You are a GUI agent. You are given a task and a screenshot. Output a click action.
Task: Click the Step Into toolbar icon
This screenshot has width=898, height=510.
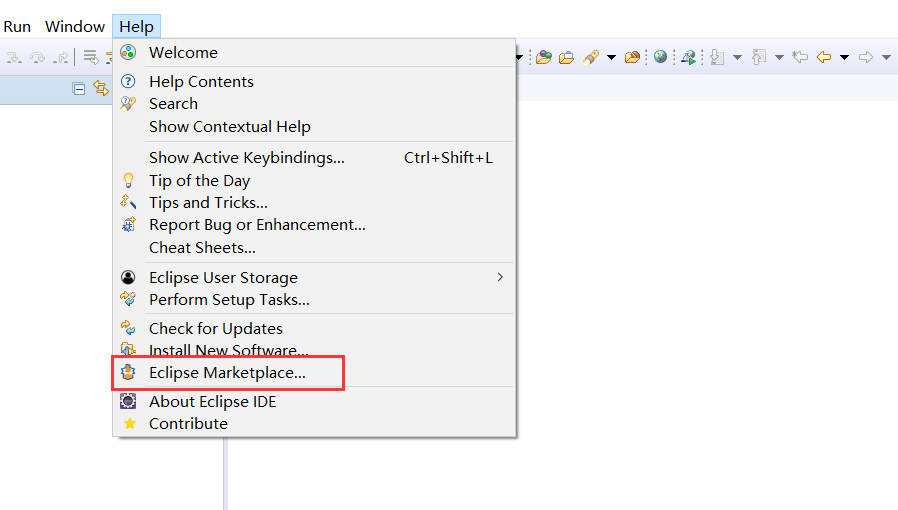coord(14,57)
